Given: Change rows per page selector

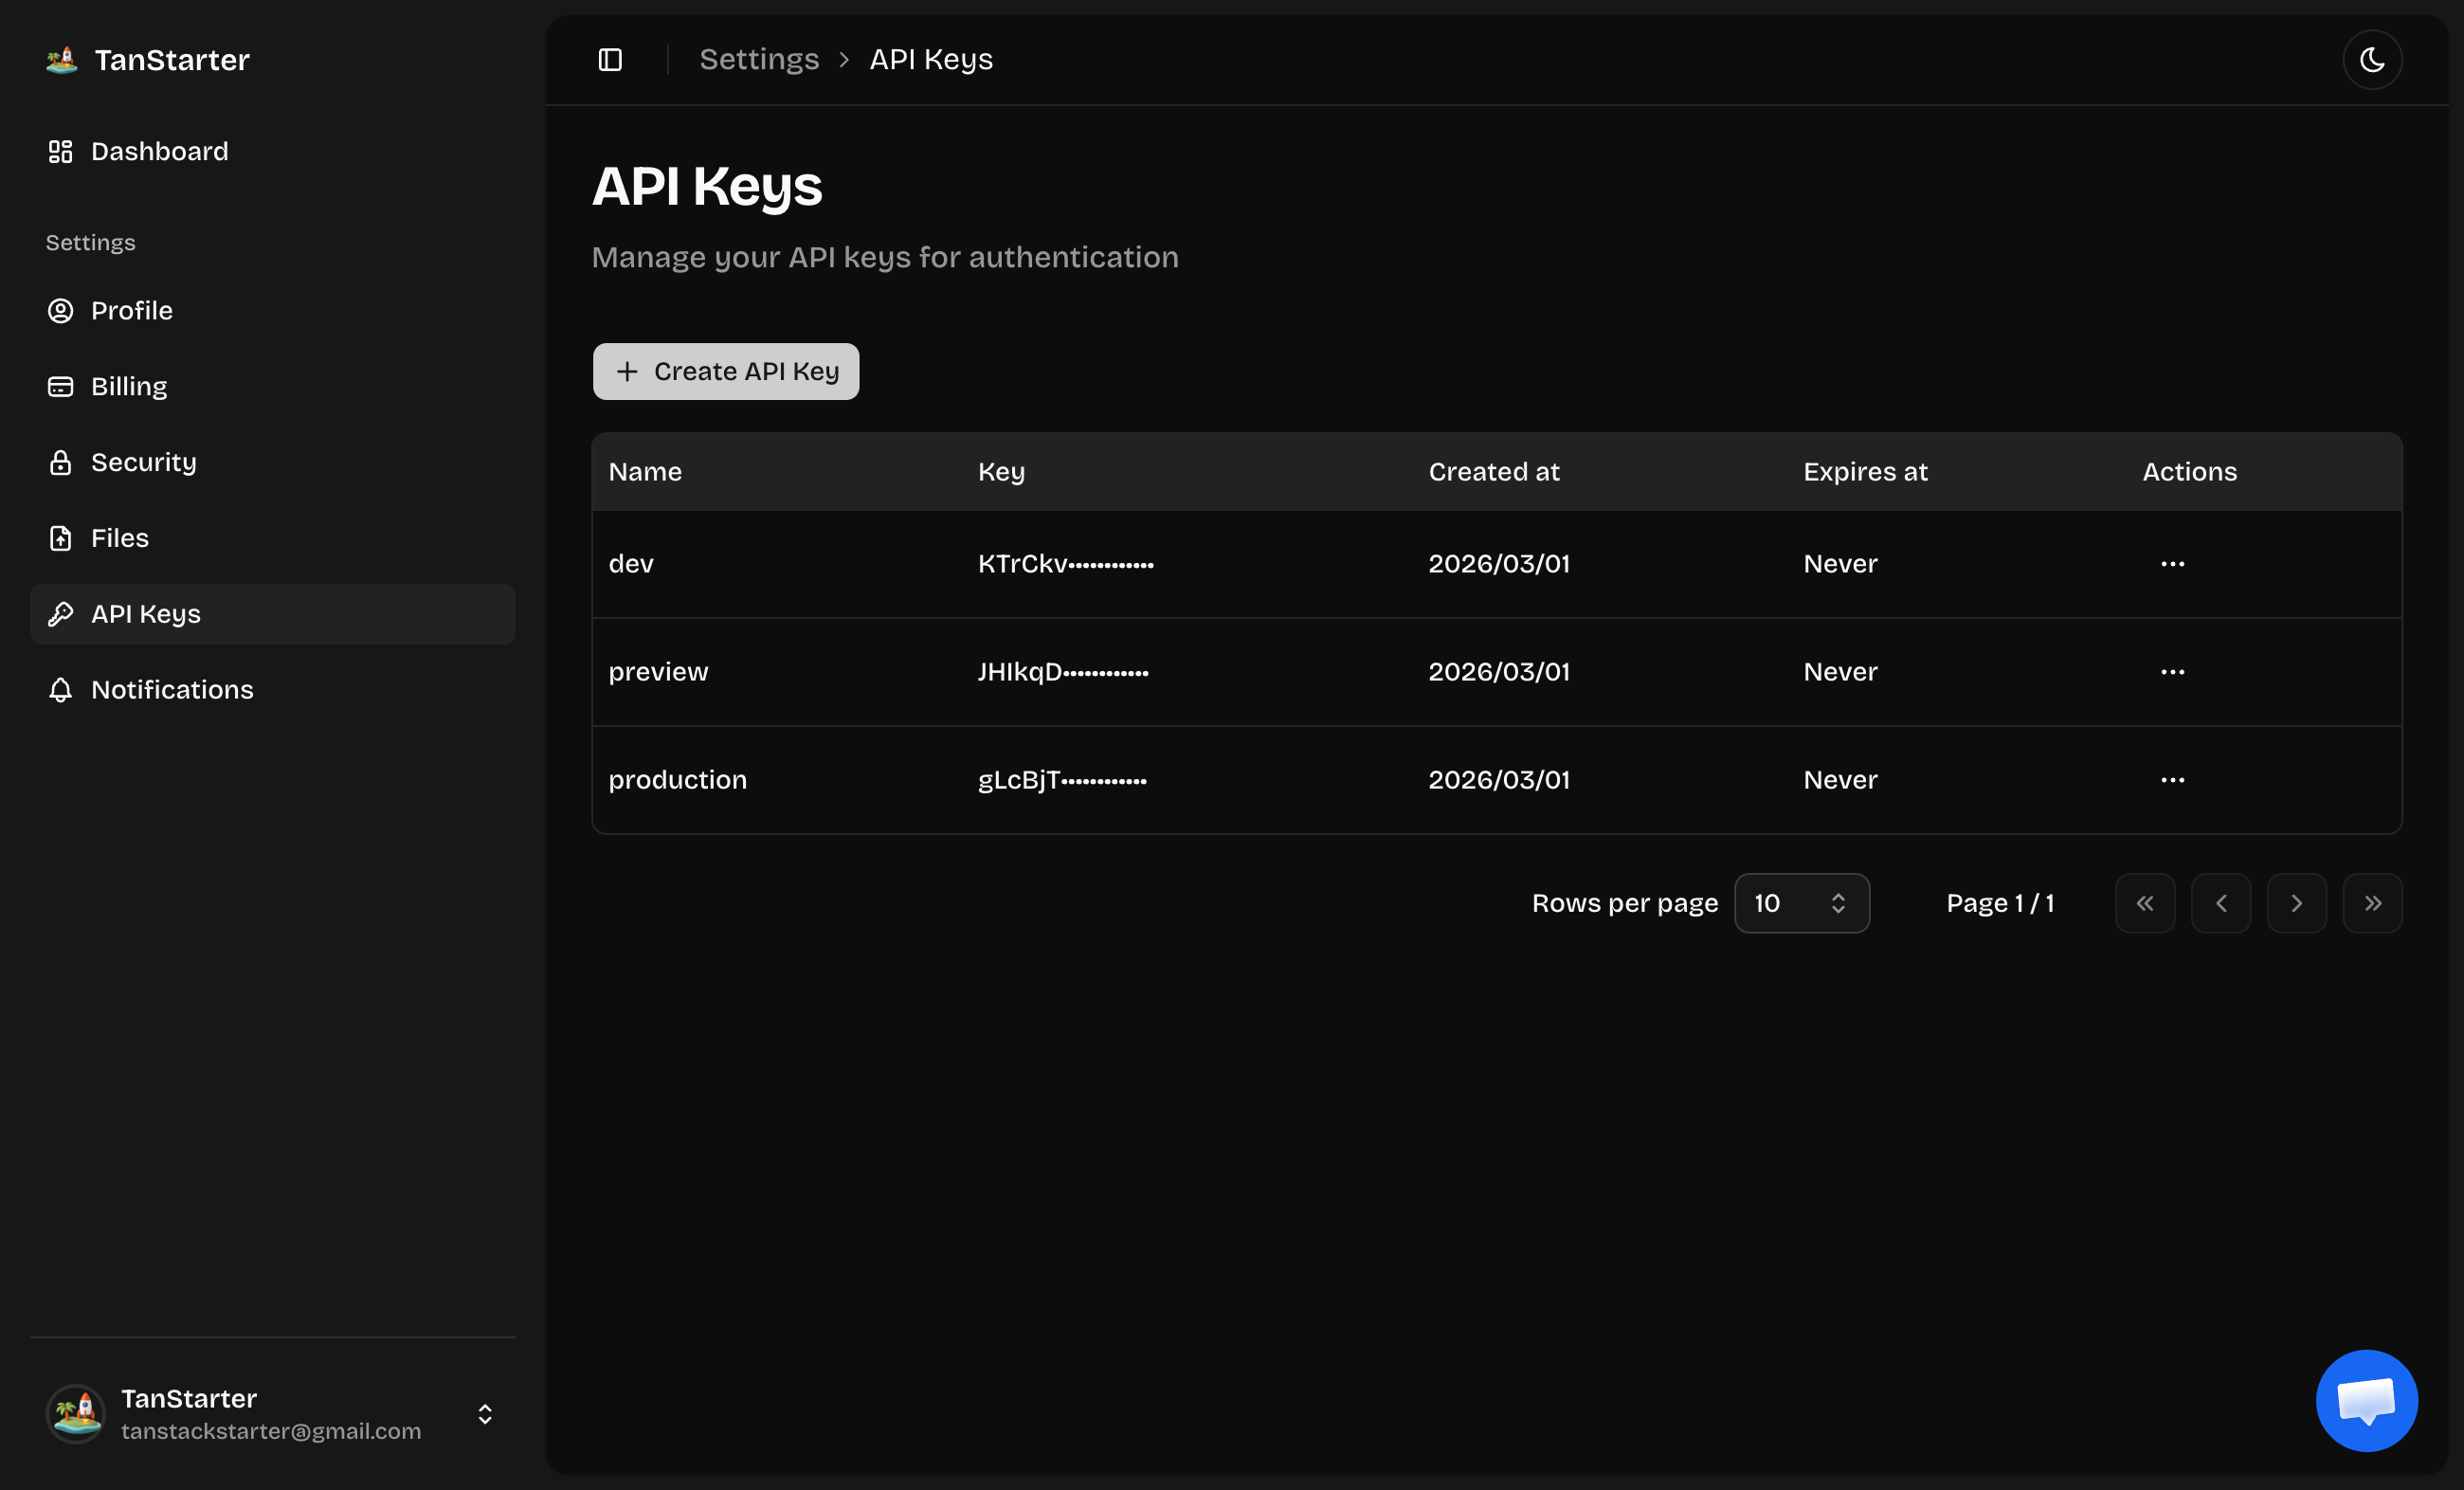Looking at the screenshot, I should (1801, 903).
